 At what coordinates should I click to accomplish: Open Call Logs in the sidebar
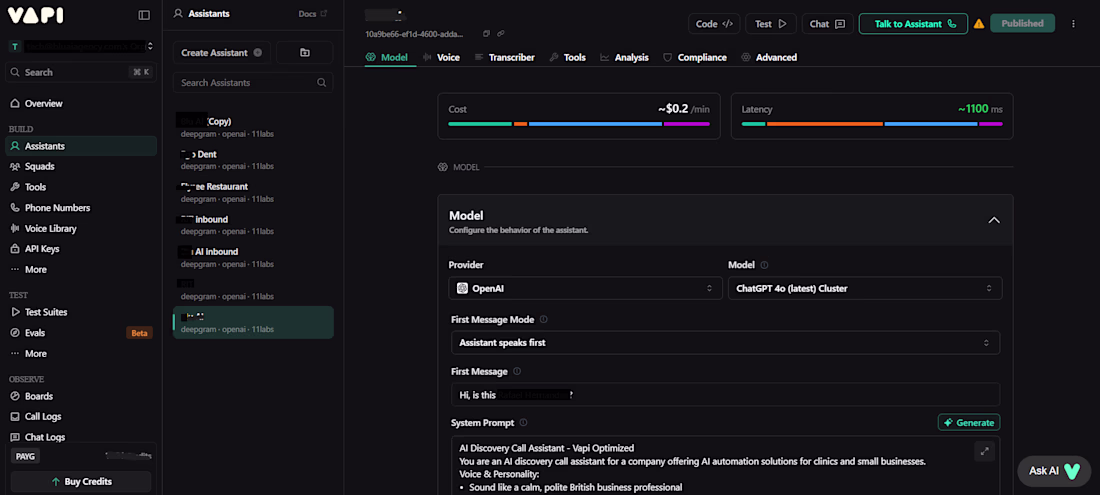tap(81, 416)
